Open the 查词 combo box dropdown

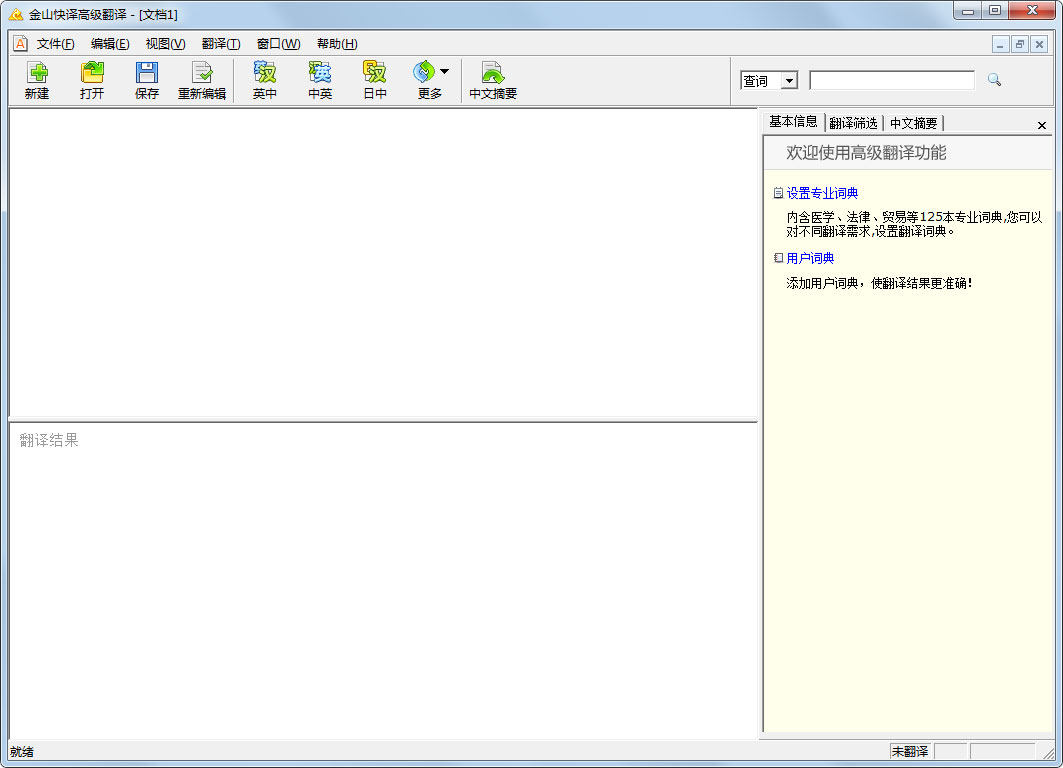click(x=789, y=81)
